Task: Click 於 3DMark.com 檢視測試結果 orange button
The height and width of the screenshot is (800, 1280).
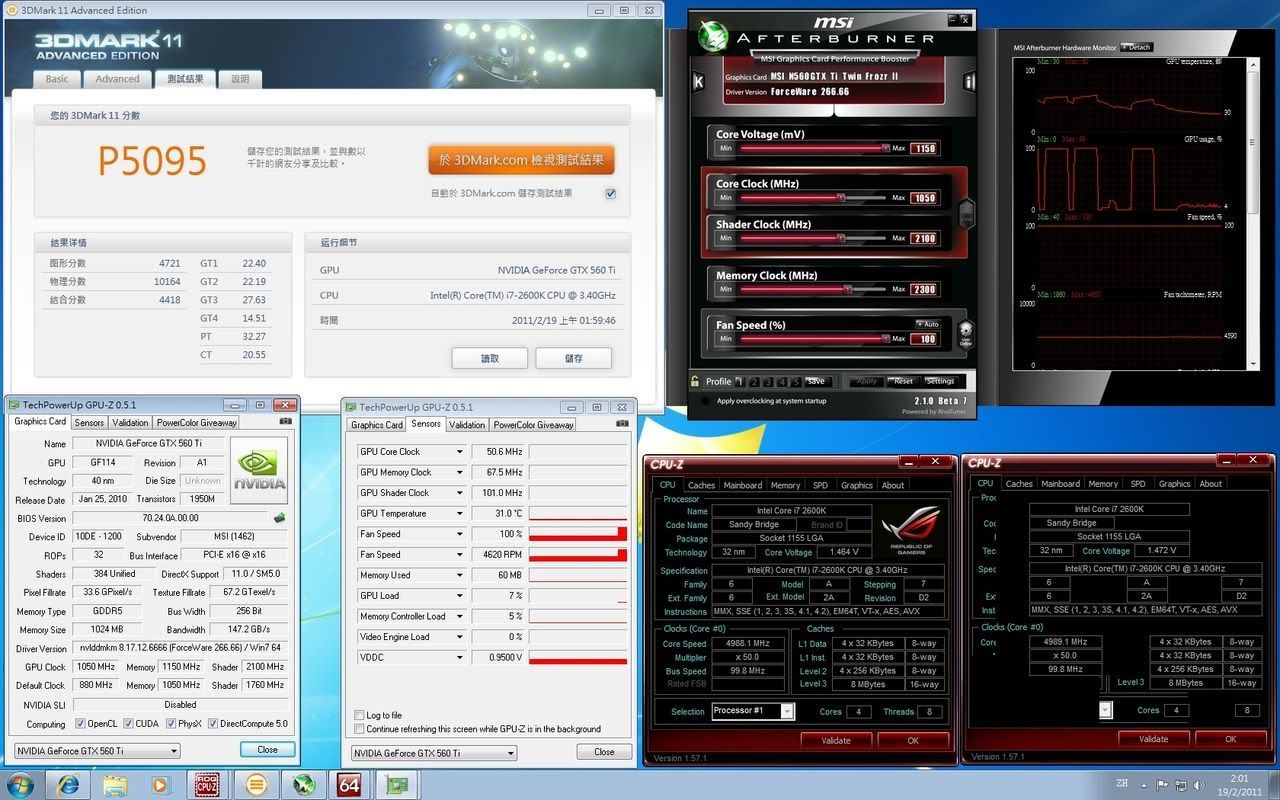Action: click(x=521, y=160)
